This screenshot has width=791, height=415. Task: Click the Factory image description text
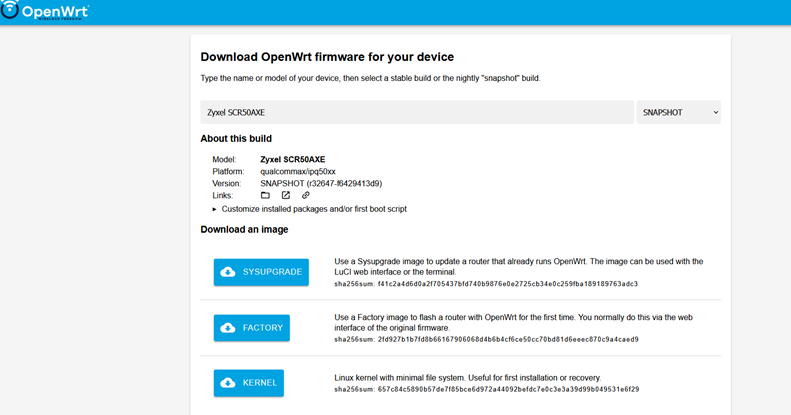[514, 323]
